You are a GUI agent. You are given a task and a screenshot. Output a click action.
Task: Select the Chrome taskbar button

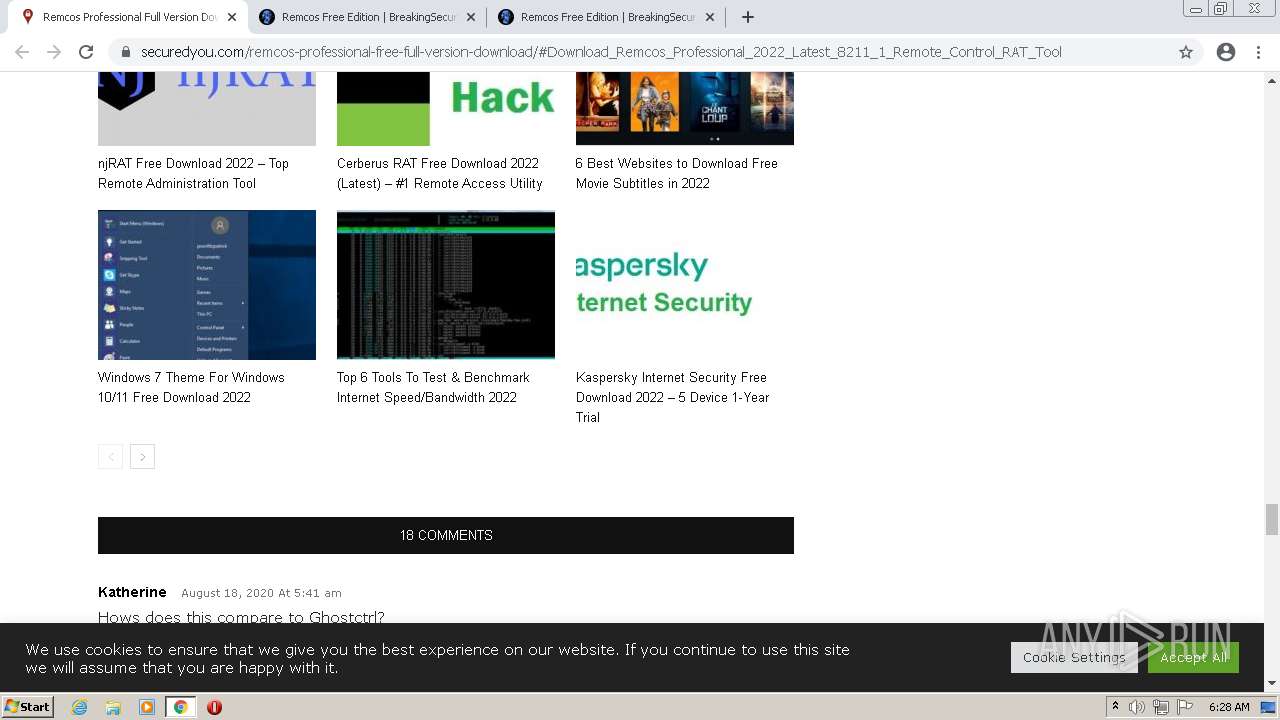[x=180, y=707]
